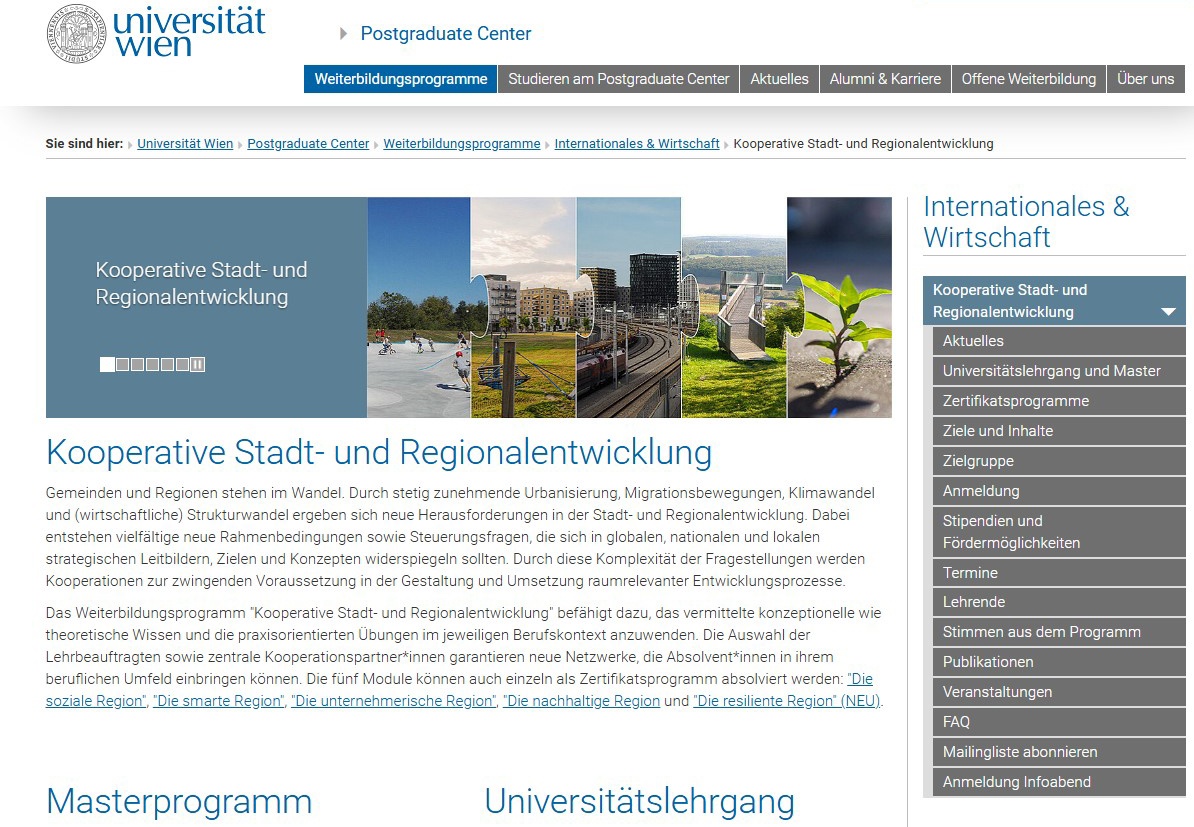Image resolution: width=1194 pixels, height=827 pixels.
Task: Click the arrow before Postgraduate Center heading
Action: pyautogui.click(x=343, y=34)
